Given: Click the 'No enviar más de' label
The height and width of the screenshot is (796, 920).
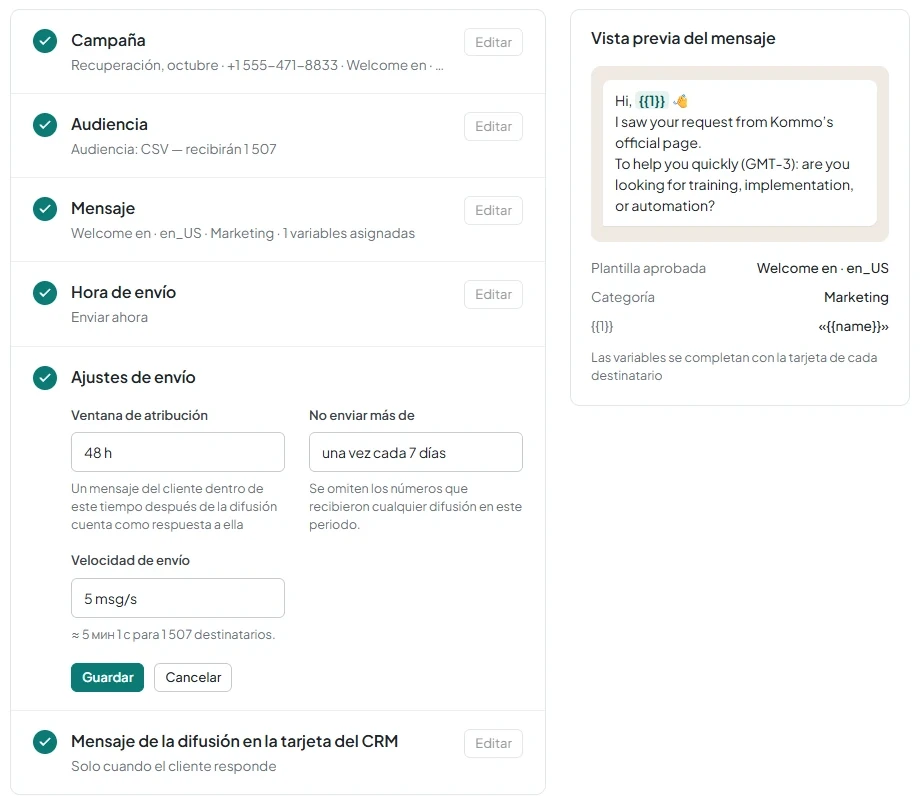Looking at the screenshot, I should [362, 415].
